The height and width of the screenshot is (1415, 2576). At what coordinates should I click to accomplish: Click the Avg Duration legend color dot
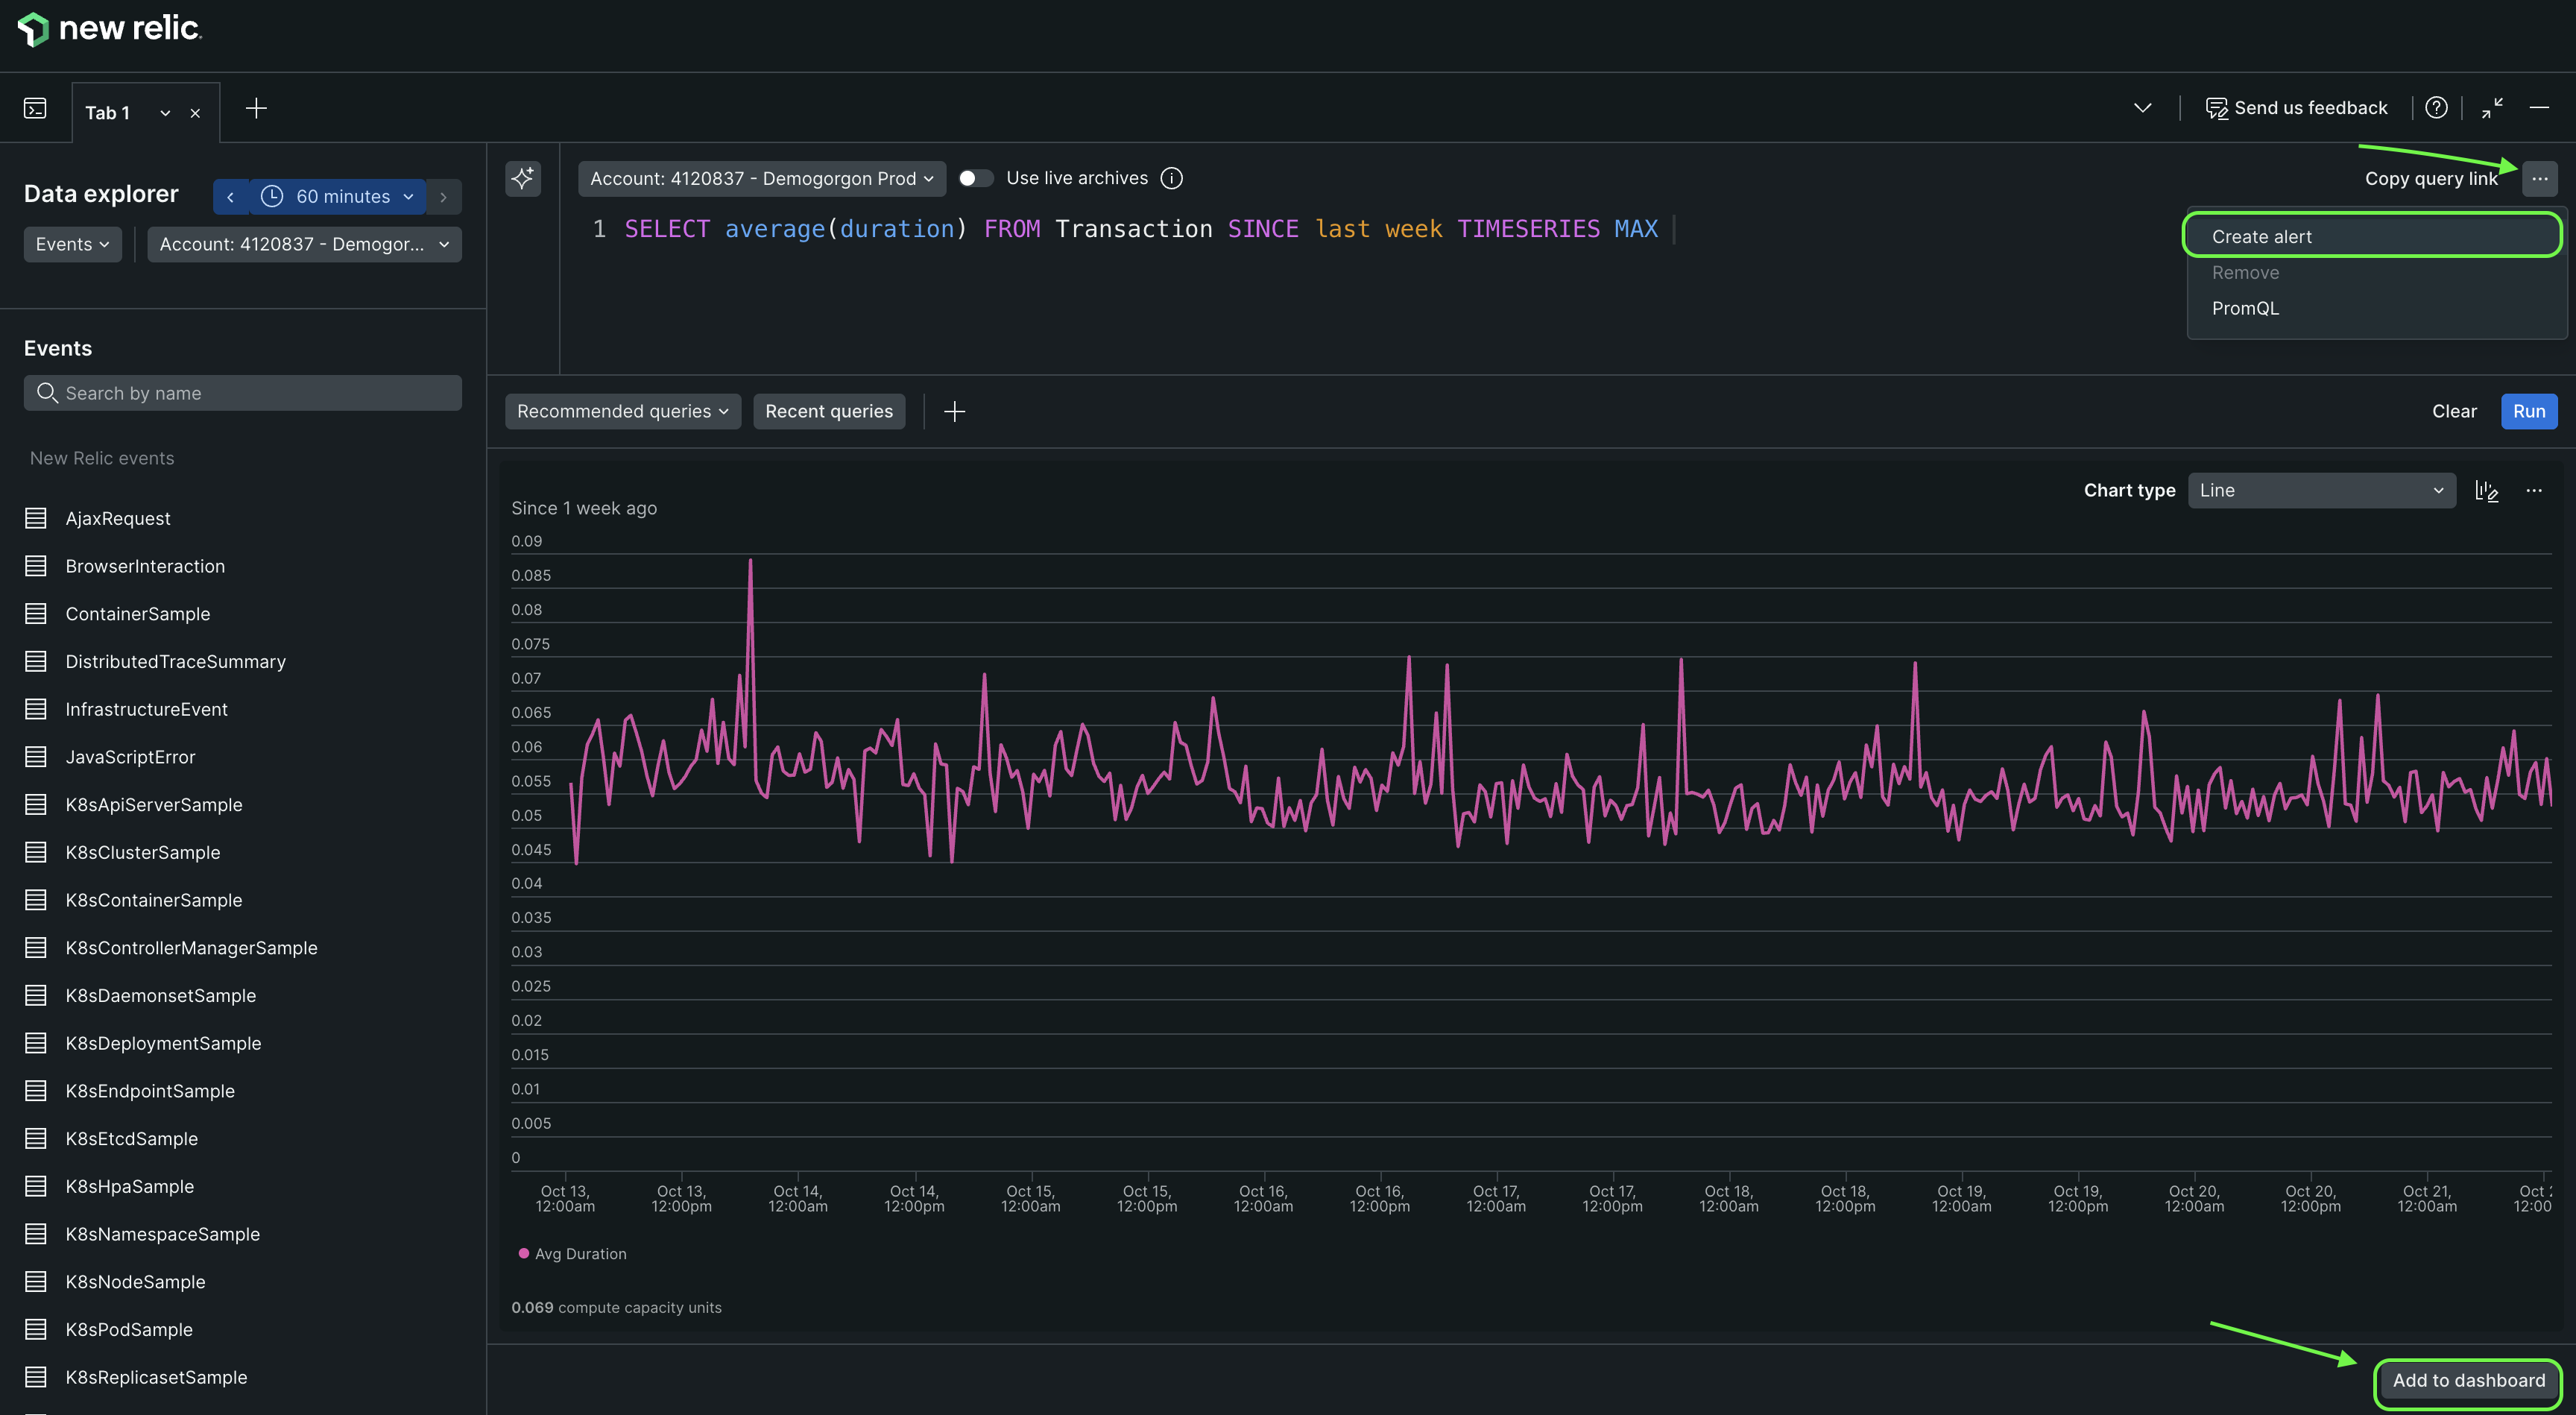(523, 1254)
